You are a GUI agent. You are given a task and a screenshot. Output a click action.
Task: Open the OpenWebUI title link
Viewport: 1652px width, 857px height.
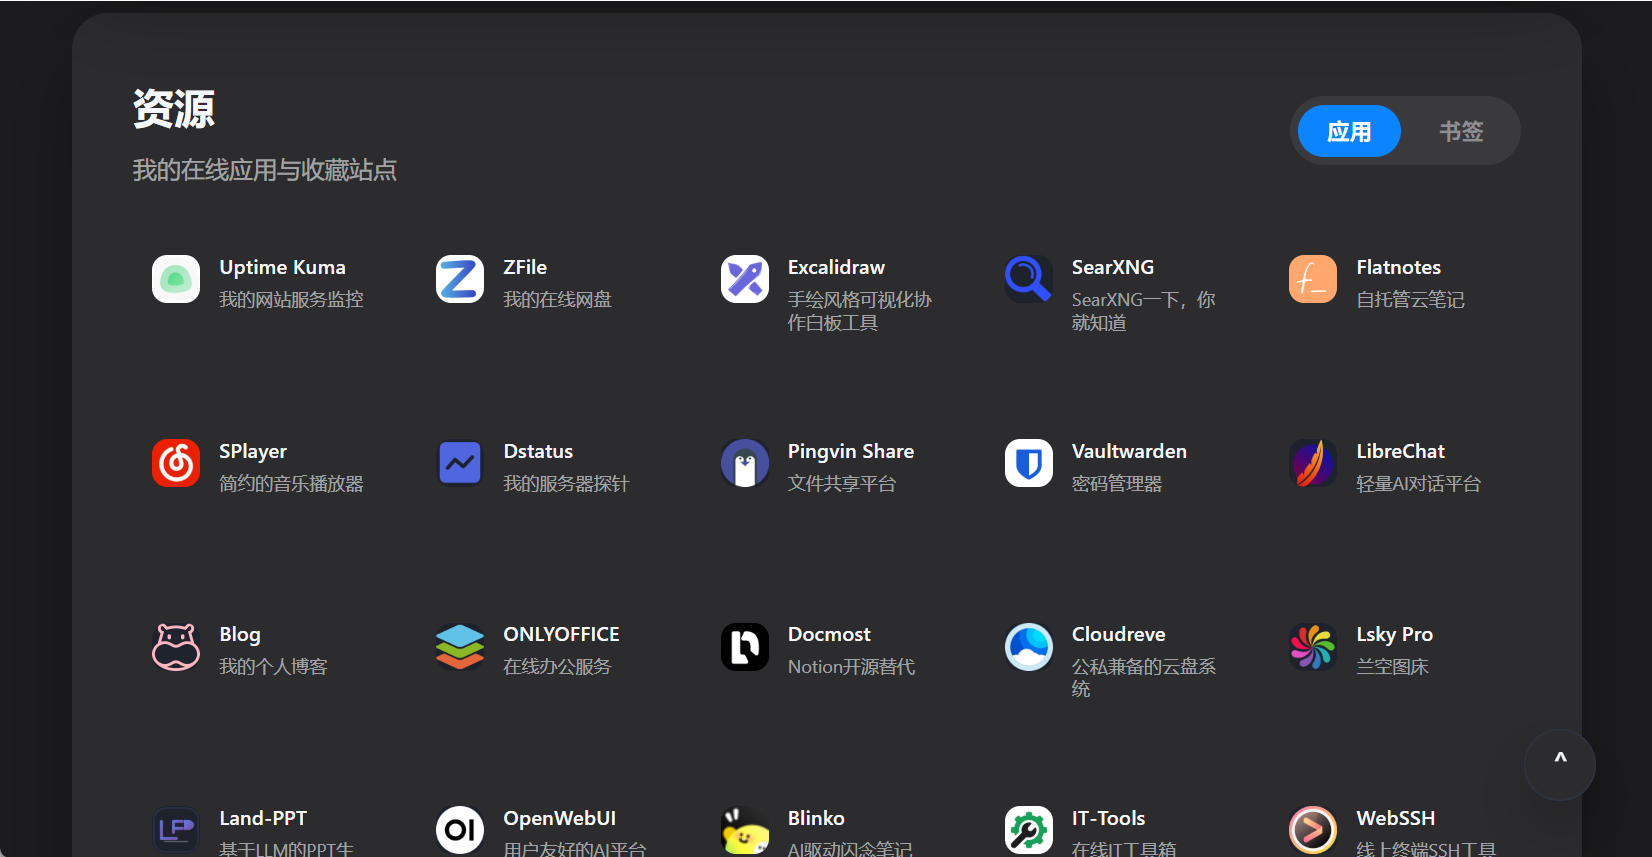(x=559, y=818)
